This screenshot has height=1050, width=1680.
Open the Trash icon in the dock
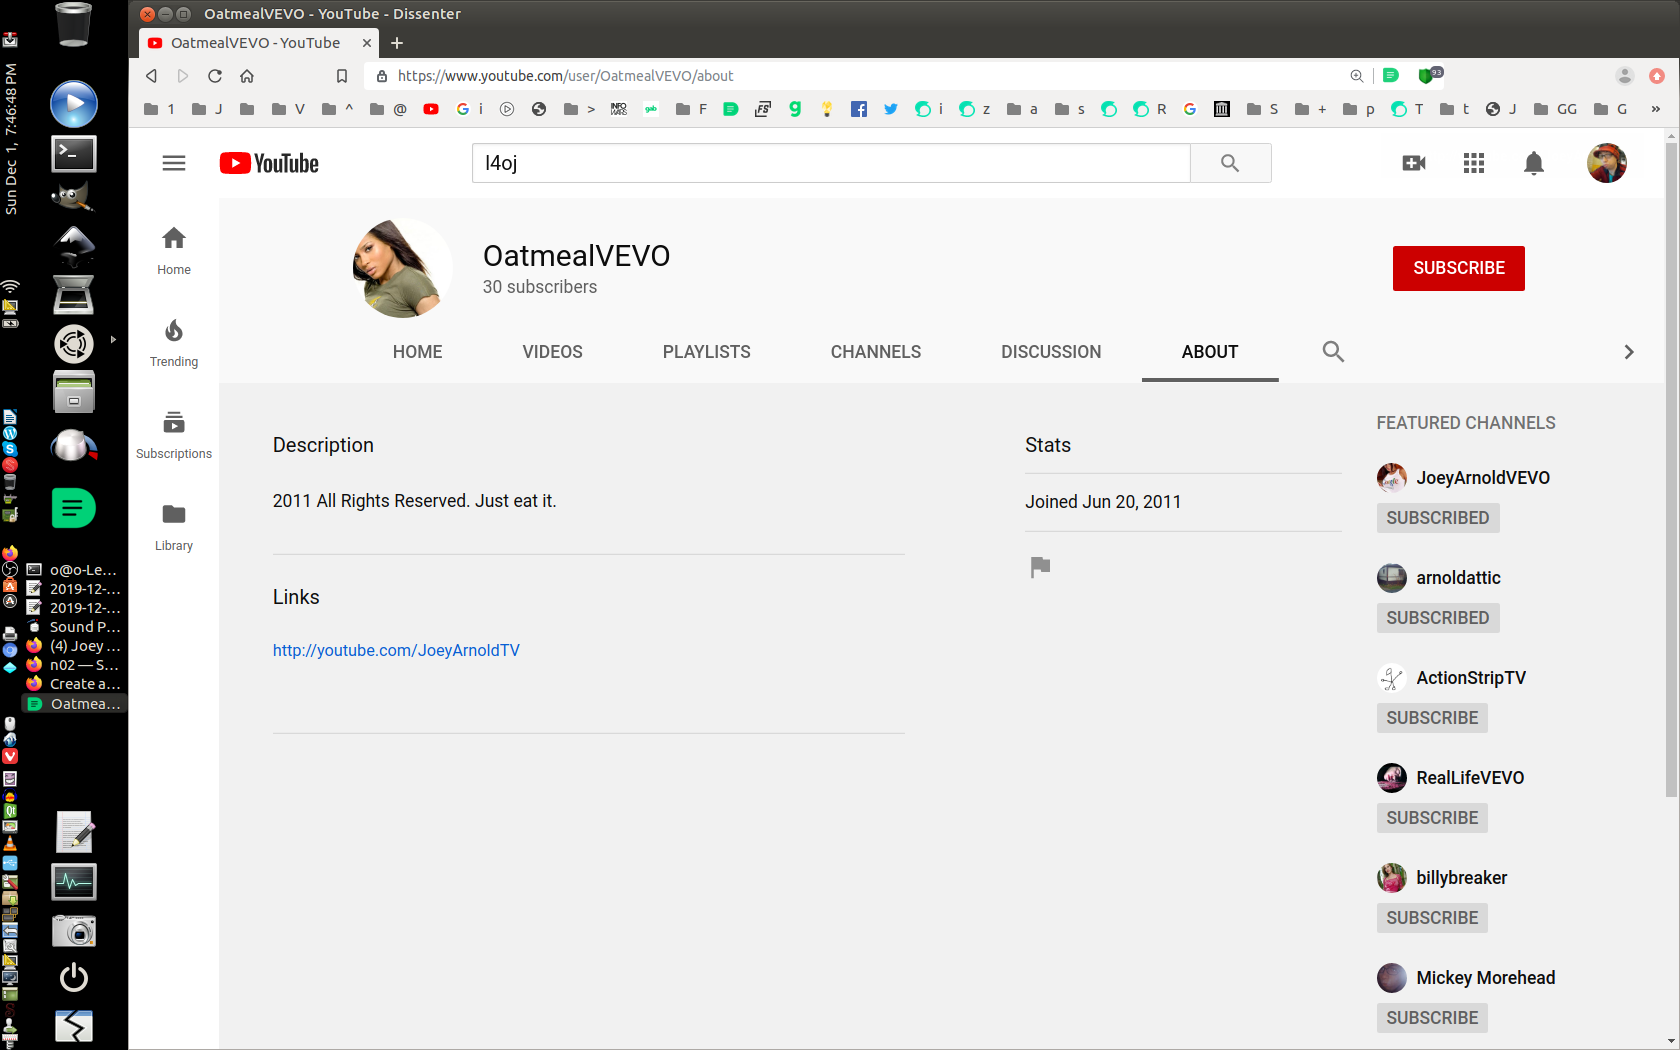click(74, 24)
